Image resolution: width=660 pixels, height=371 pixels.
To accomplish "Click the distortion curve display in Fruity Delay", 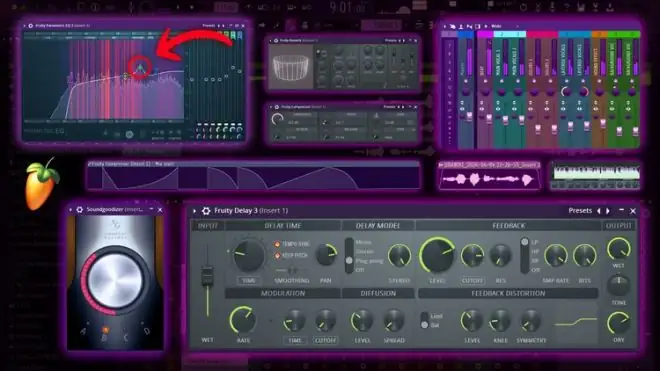I will (576, 322).
